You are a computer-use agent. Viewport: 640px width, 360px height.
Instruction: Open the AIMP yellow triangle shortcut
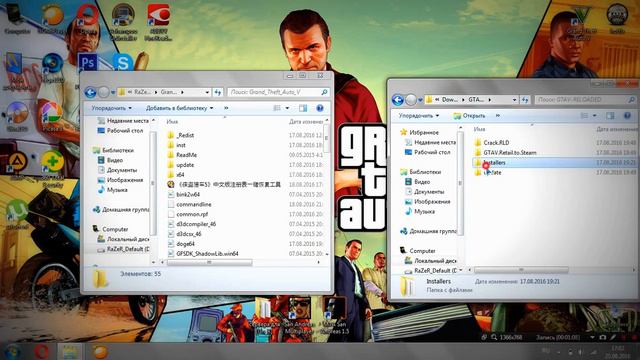(17, 164)
